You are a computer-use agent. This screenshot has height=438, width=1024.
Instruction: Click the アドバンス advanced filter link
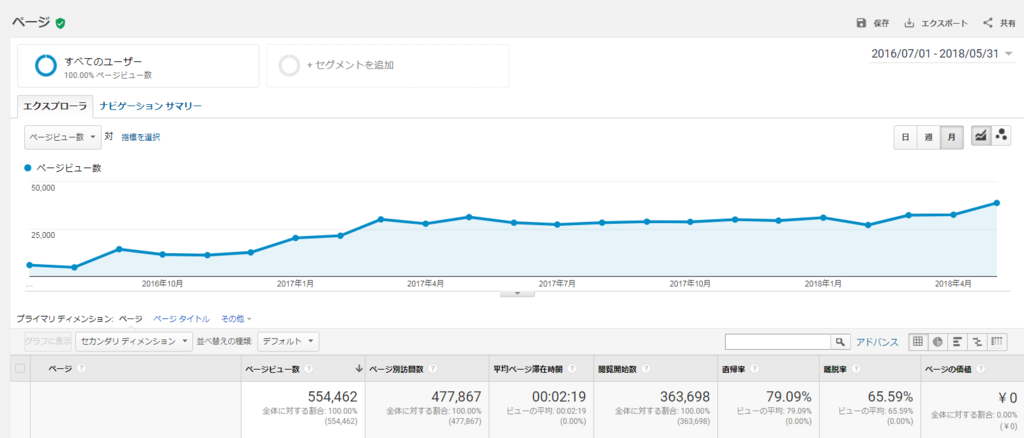pyautogui.click(x=877, y=341)
